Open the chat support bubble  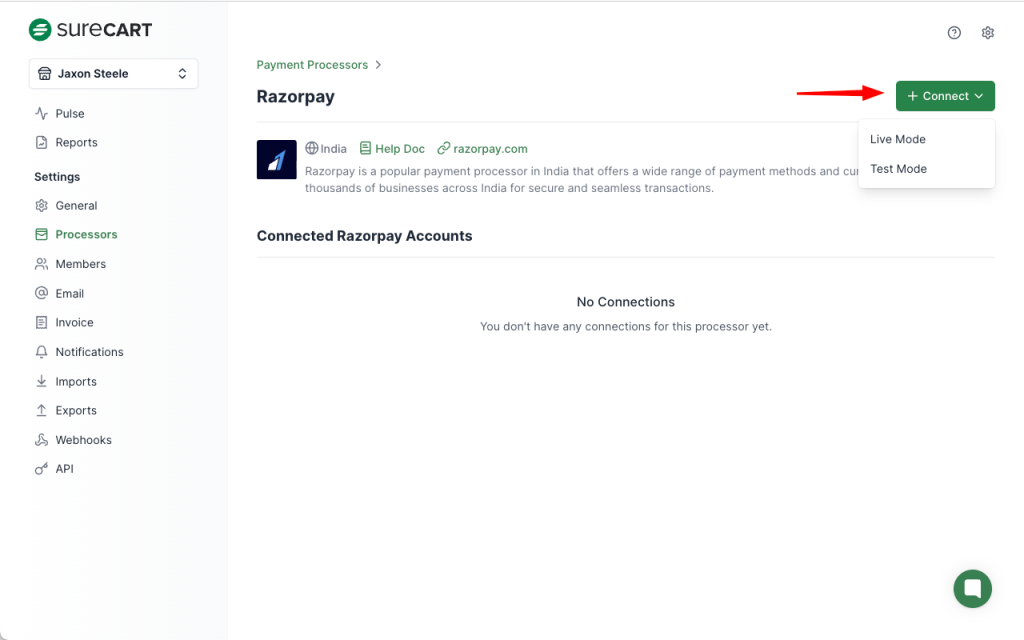972,588
